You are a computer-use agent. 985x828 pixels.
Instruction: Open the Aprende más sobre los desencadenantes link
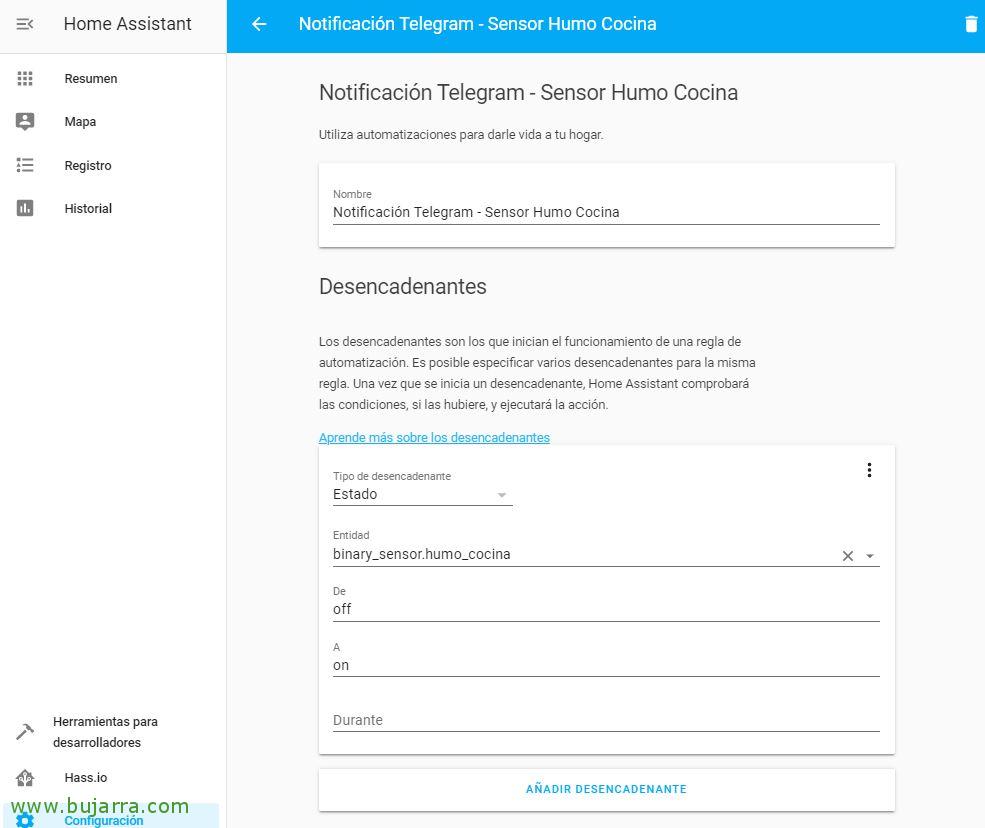coord(434,437)
